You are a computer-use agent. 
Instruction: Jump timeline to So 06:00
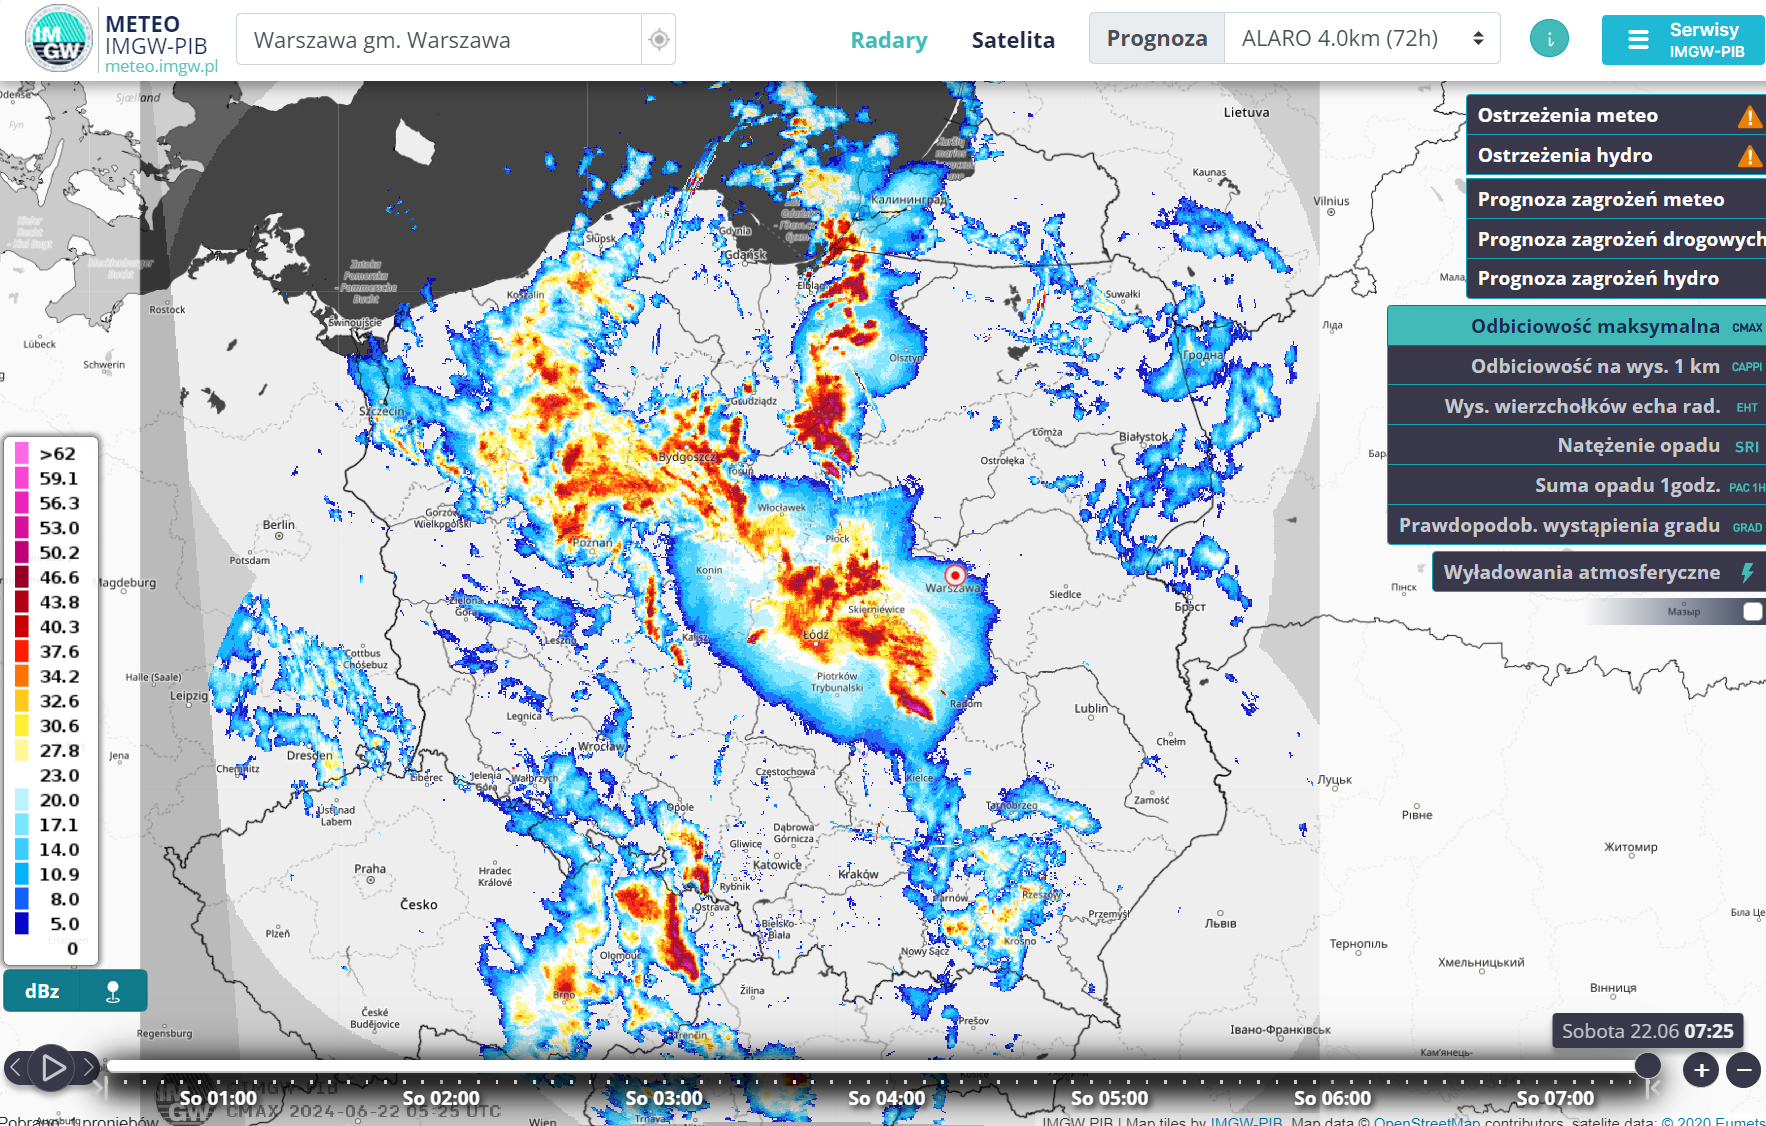1333,1097
